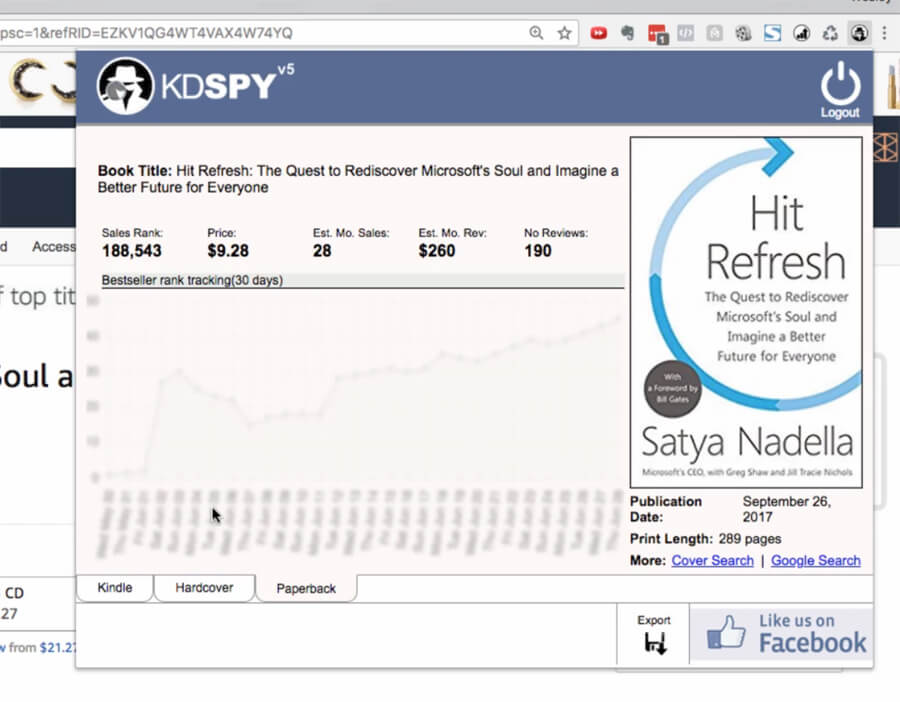Click the Like us on Facebook thumbs-up banner

point(782,634)
